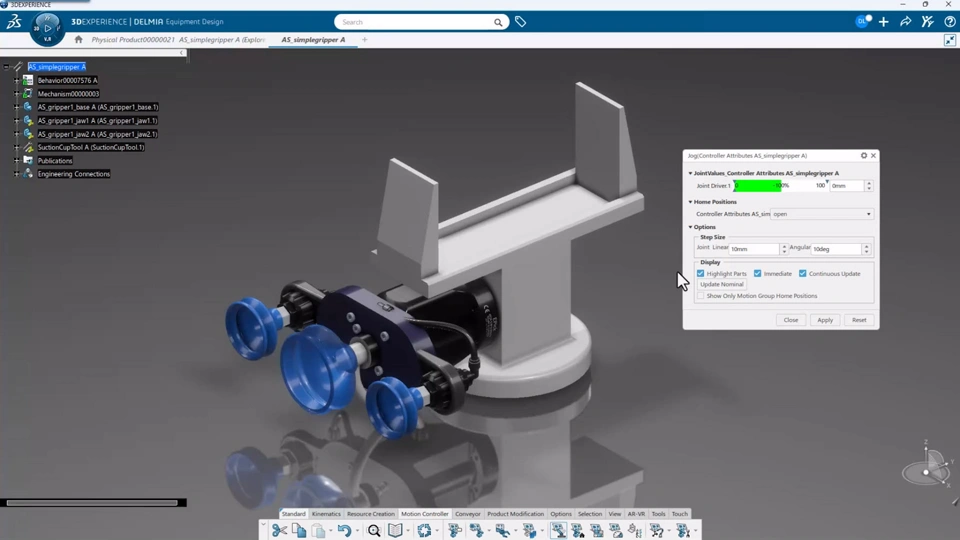Screen dimensions: 960x540
Task: Click the Apply button in Jog dialog
Action: click(x=825, y=320)
